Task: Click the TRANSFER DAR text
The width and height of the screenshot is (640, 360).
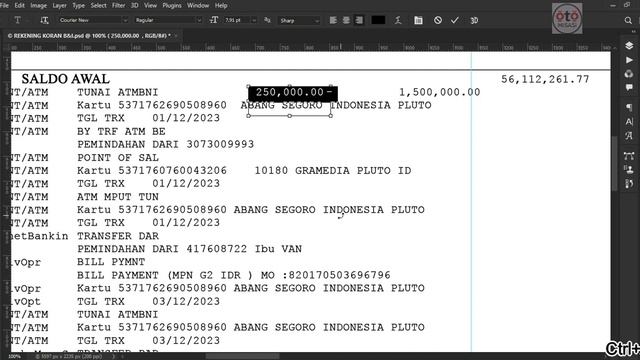Action: coord(118,236)
